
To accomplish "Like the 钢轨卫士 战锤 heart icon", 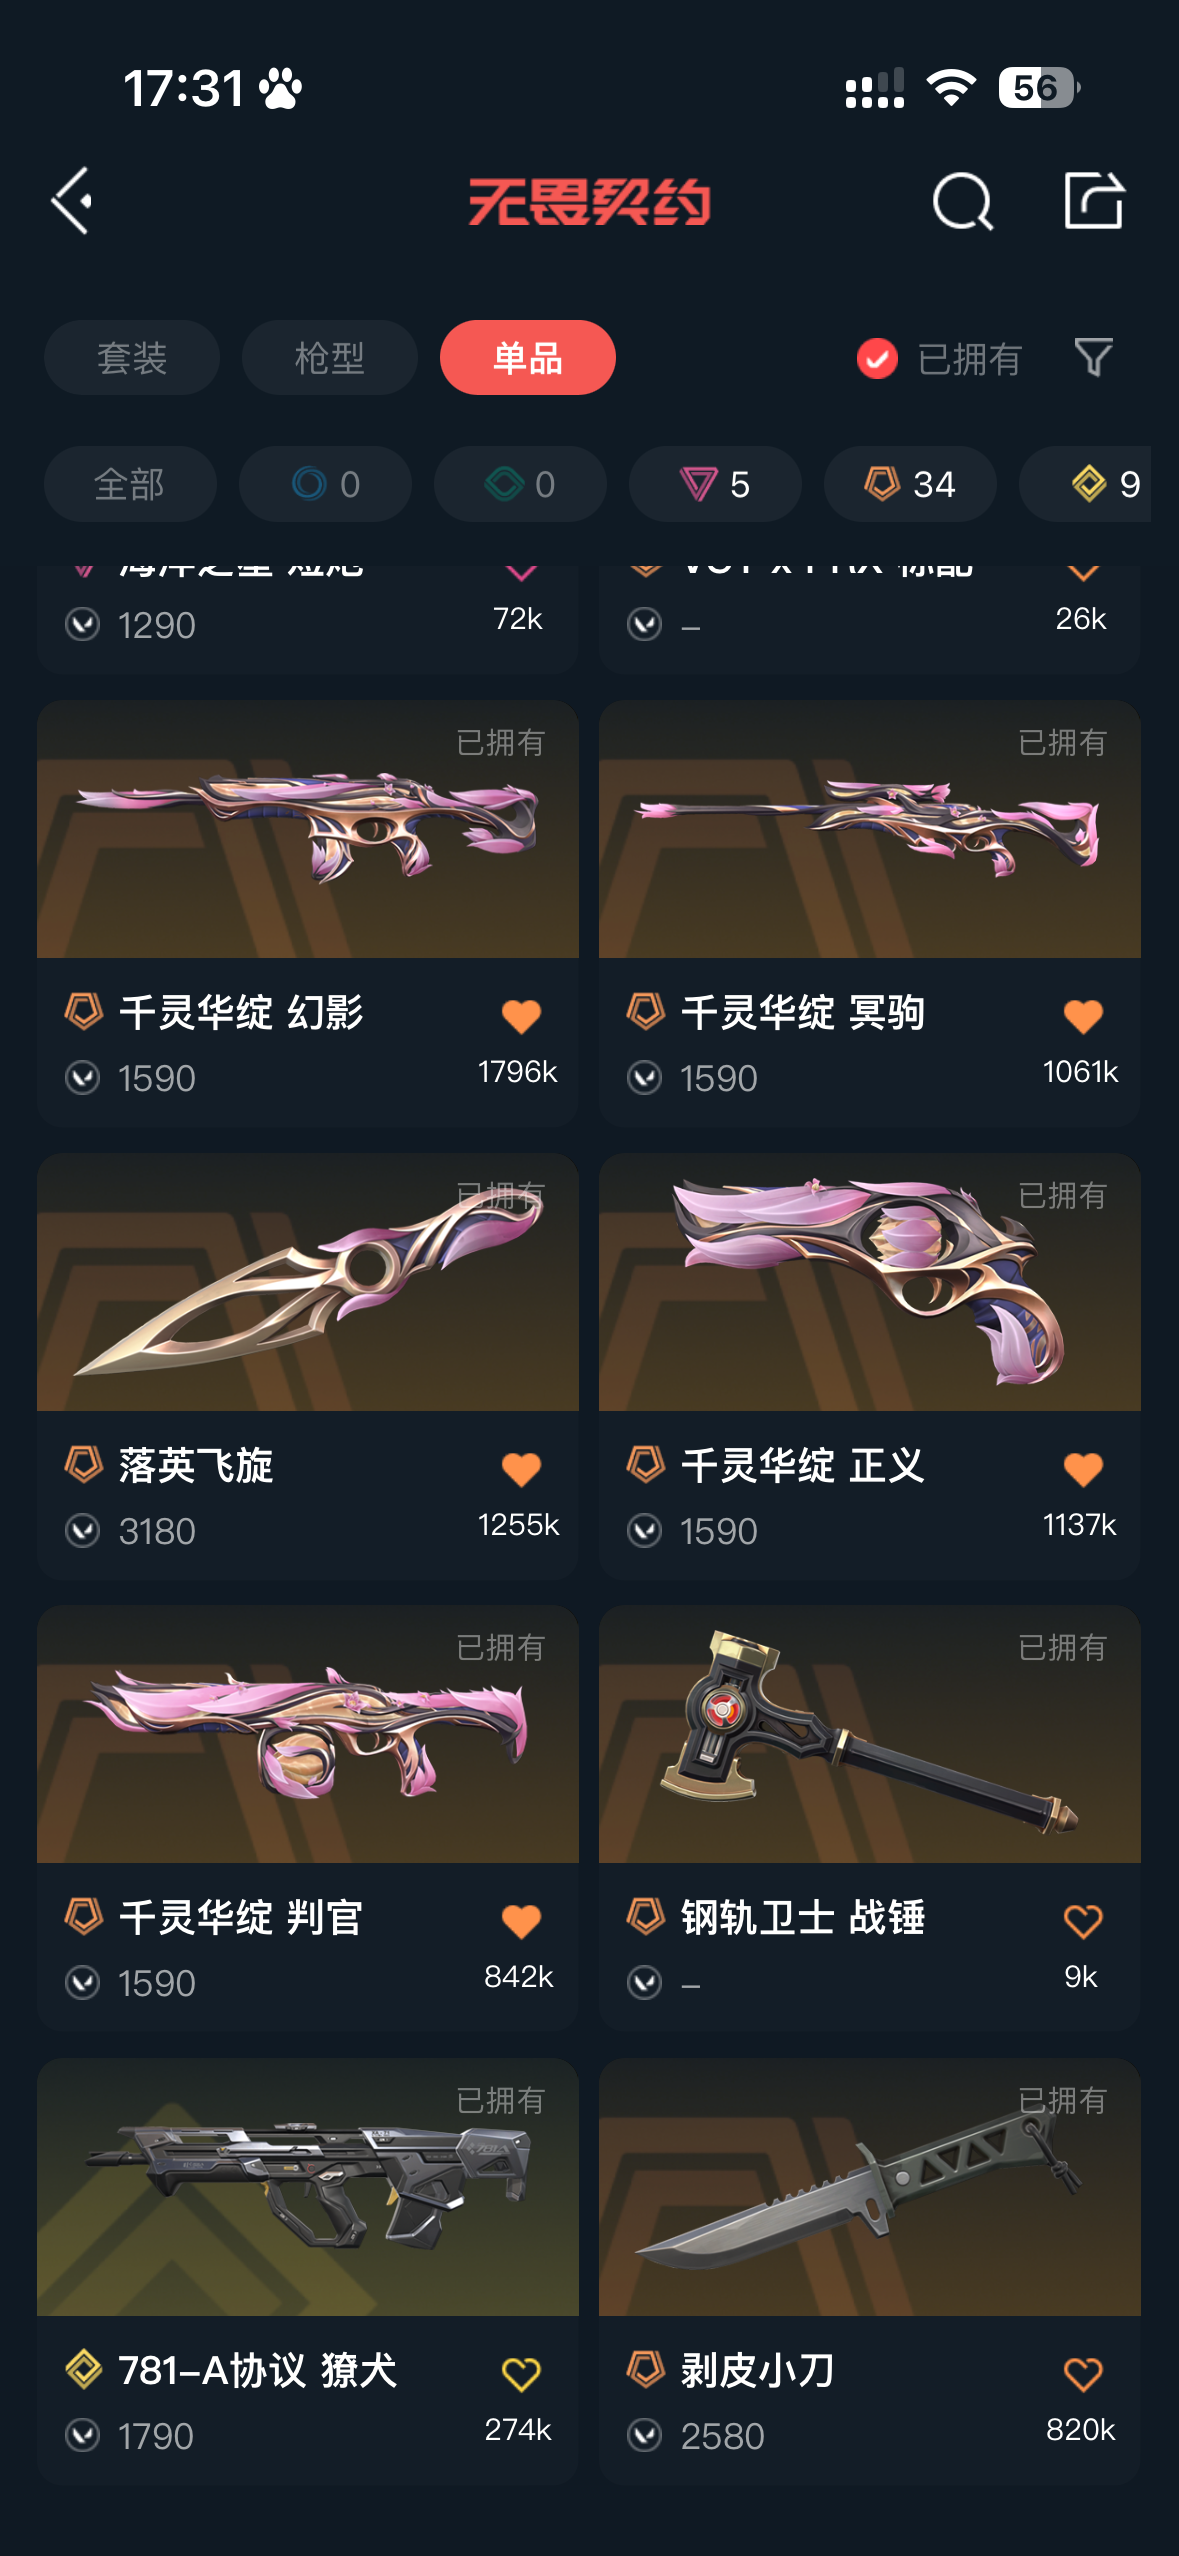I will point(1083,1921).
